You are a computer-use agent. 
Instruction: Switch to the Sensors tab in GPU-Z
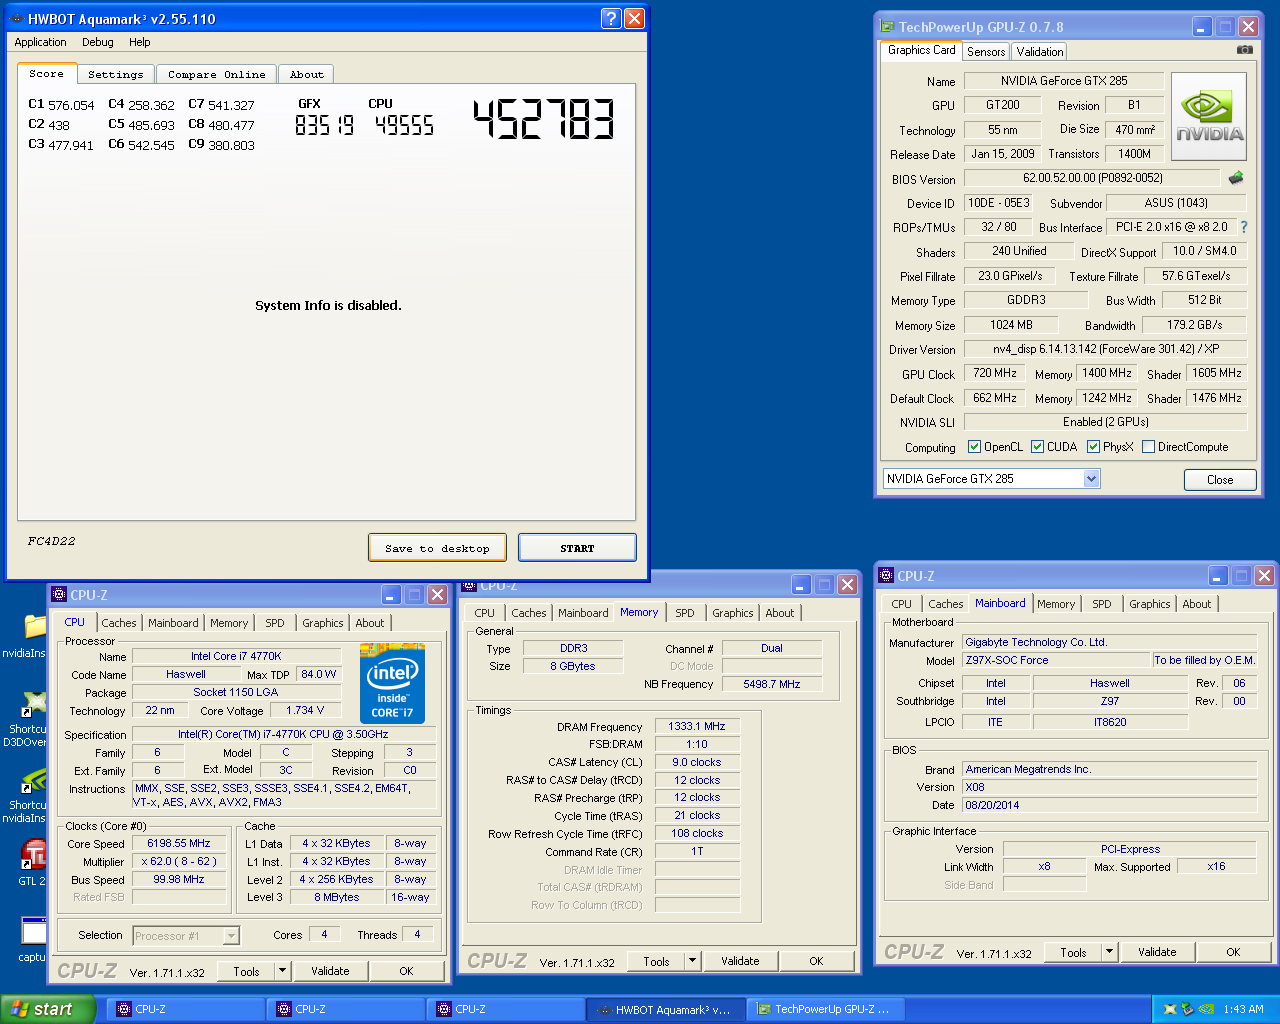(986, 52)
